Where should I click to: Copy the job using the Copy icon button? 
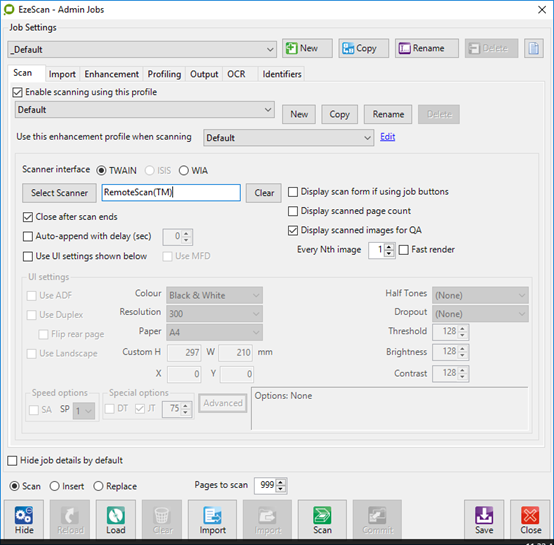[x=364, y=48]
